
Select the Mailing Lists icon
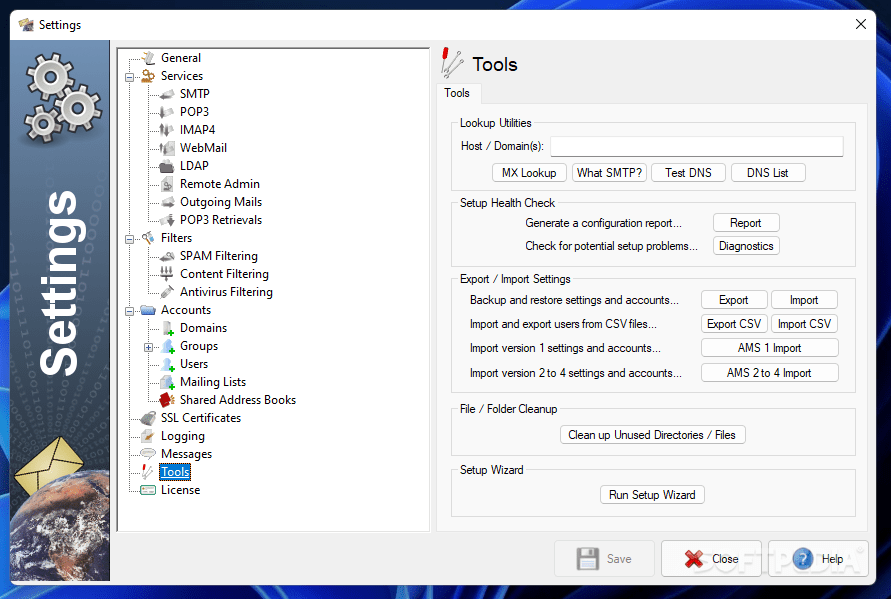pos(167,381)
